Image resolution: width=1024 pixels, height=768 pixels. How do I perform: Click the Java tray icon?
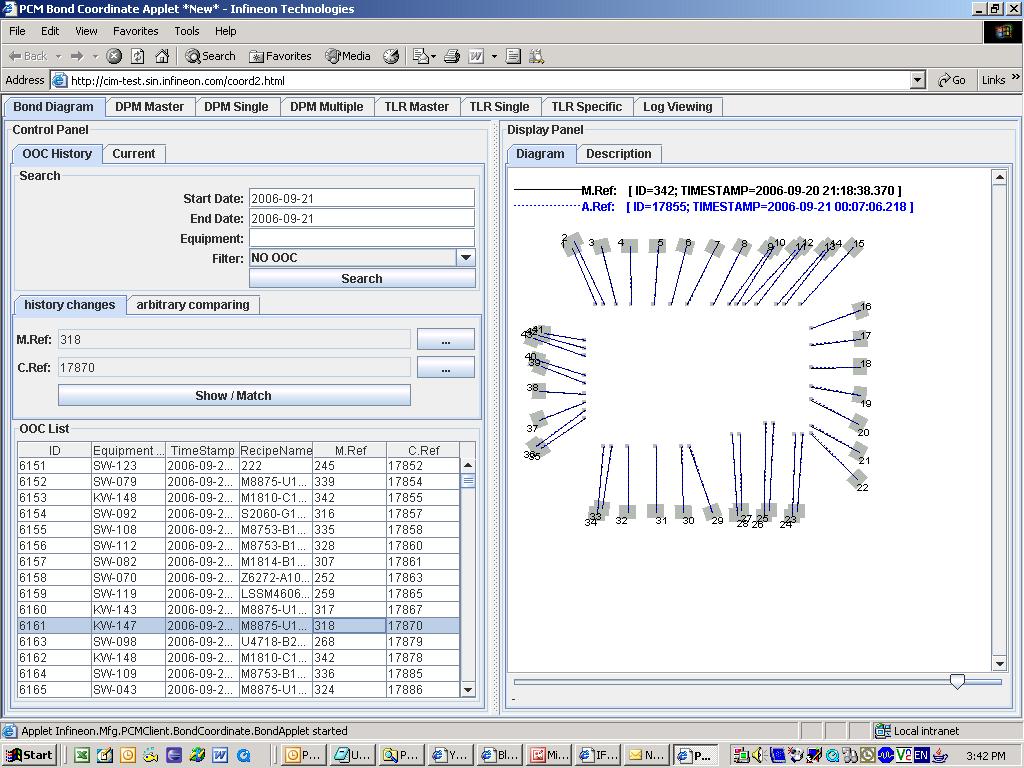click(x=940, y=756)
